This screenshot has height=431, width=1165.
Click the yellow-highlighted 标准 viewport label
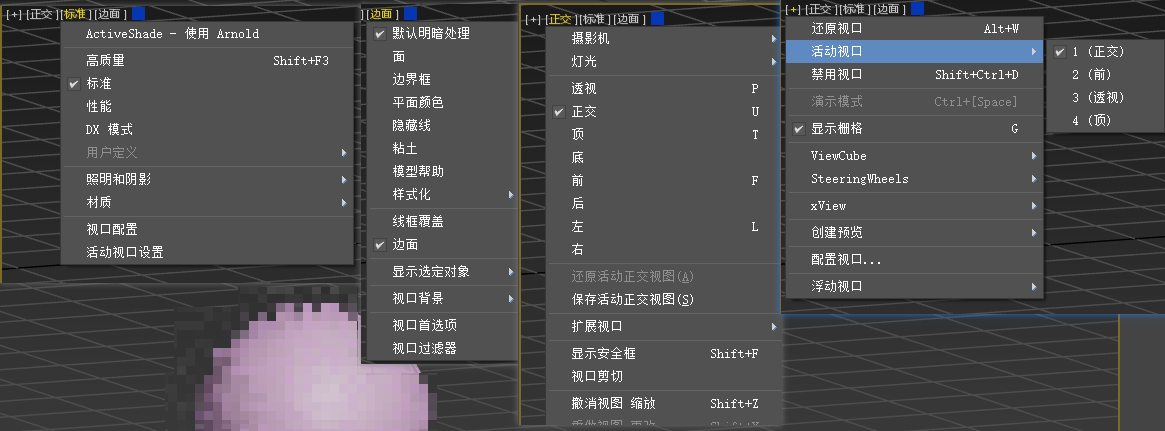pyautogui.click(x=74, y=14)
